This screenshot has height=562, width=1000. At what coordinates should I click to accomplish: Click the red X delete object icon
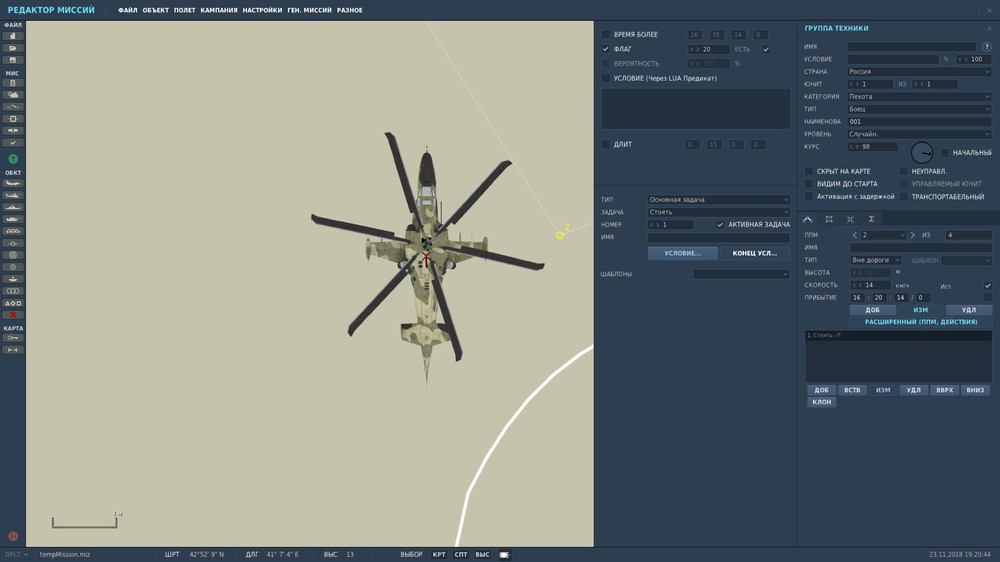tap(13, 315)
